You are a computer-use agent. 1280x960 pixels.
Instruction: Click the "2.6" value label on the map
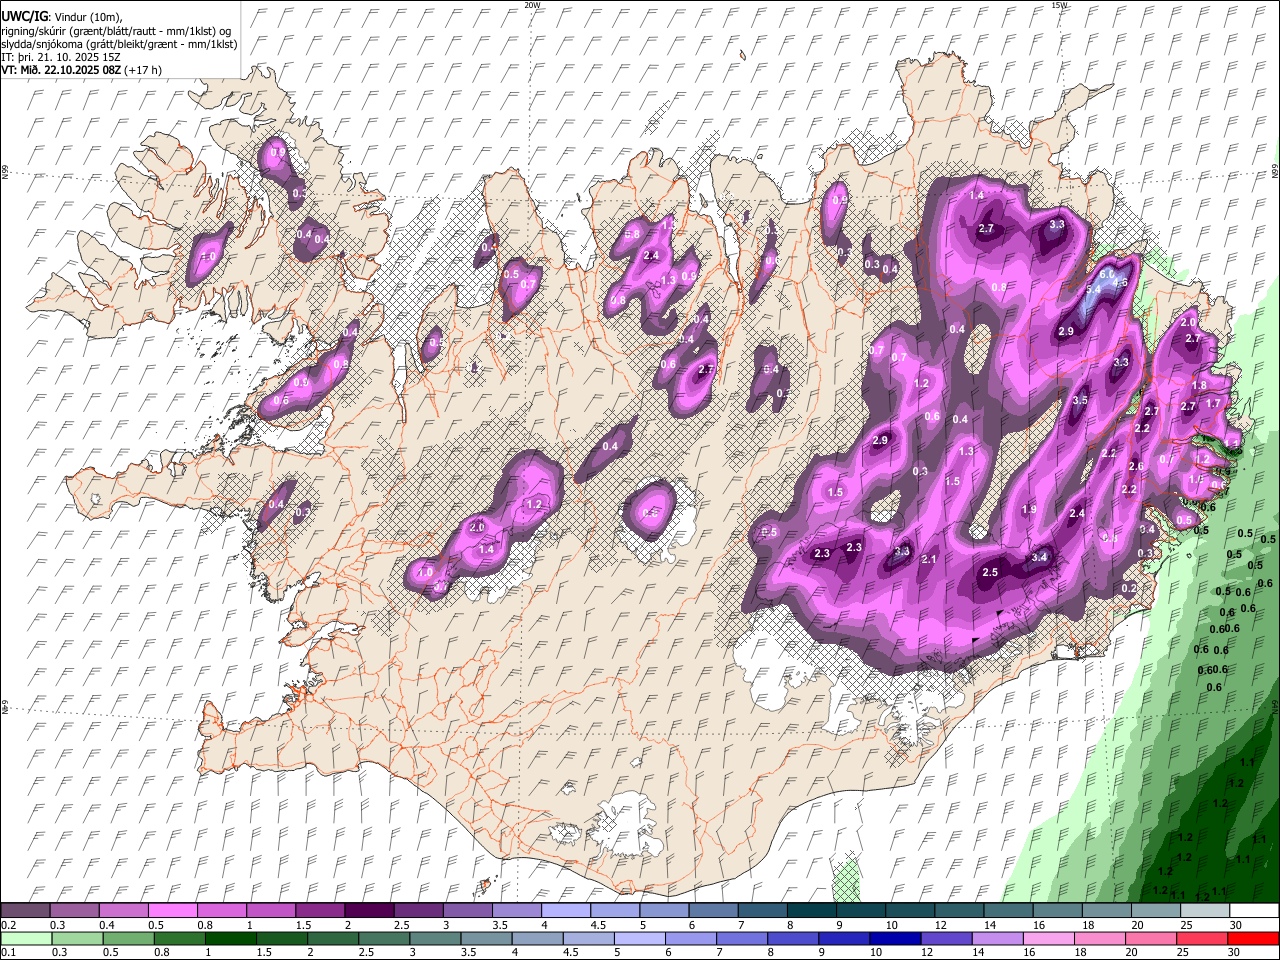pos(1136,467)
